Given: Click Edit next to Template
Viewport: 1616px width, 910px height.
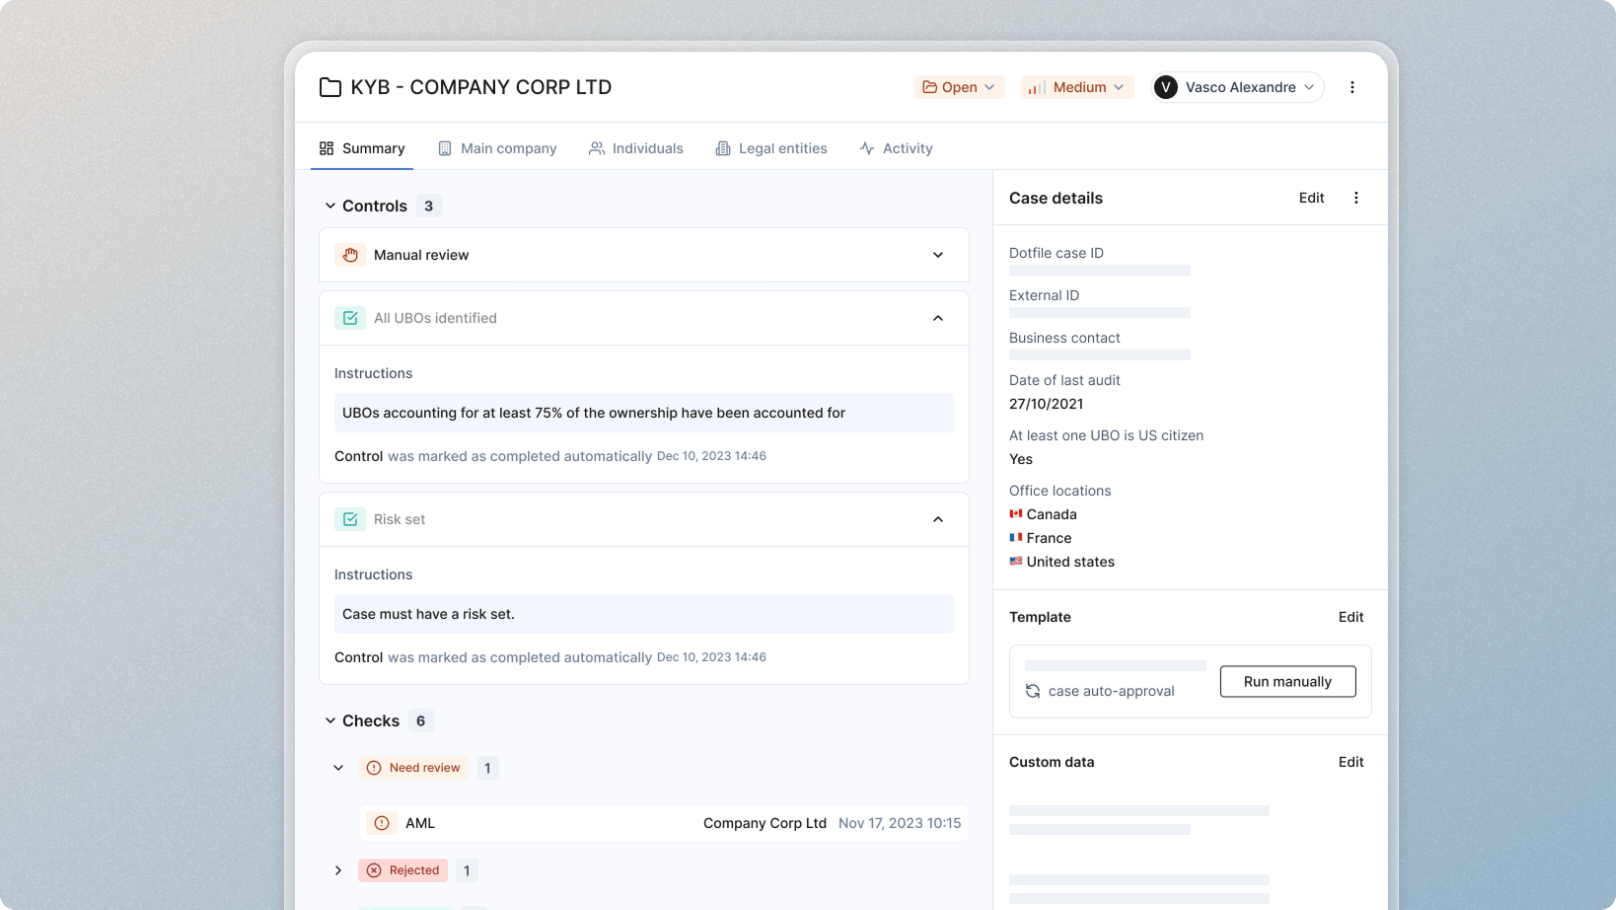Looking at the screenshot, I should coord(1351,617).
